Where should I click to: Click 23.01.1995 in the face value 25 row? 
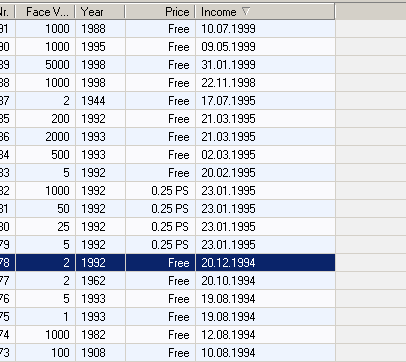pos(228,227)
